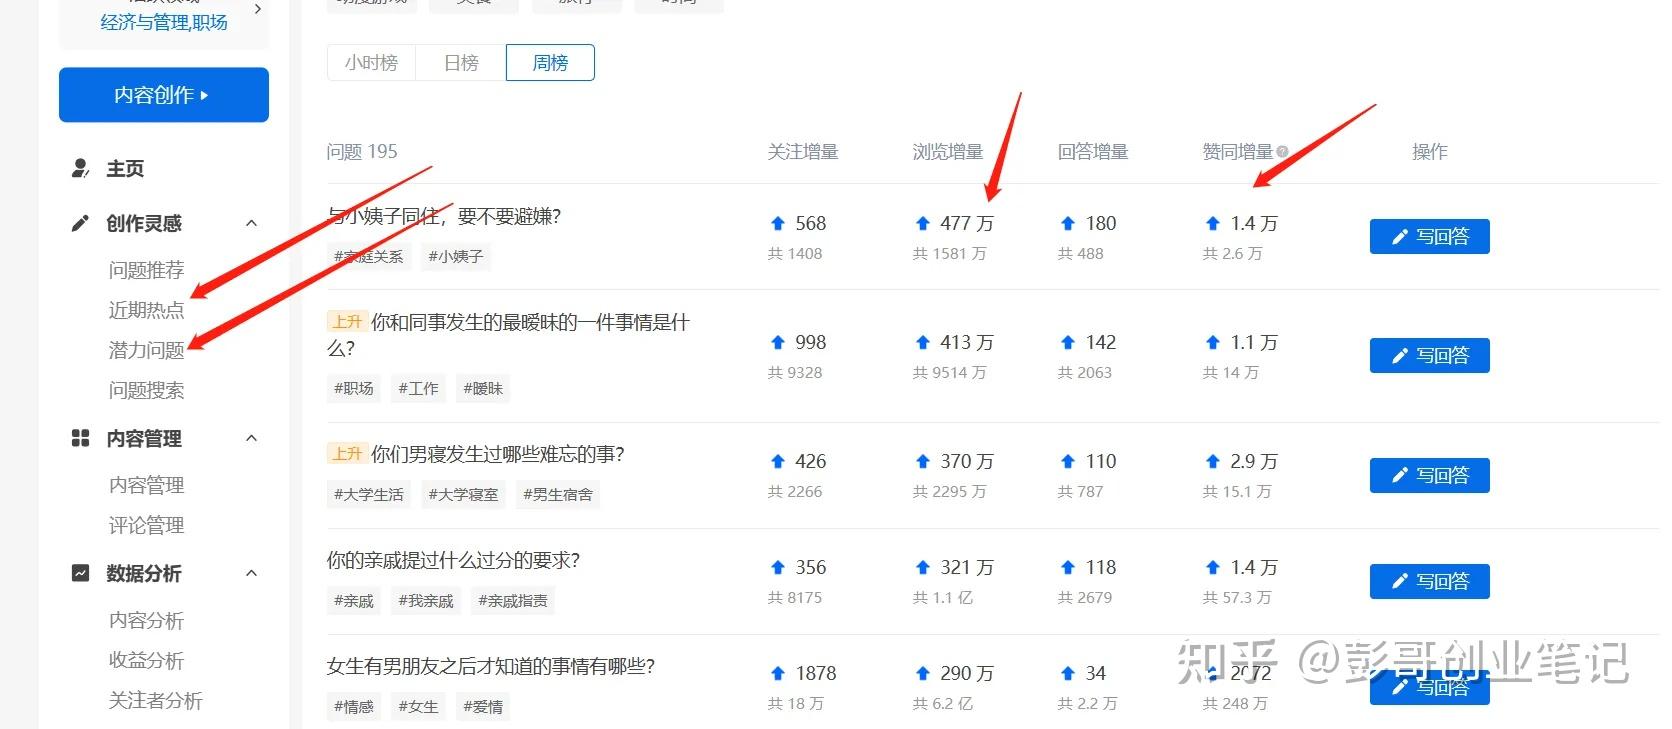Click the #大学生活 tag
Screen dimensions: 1672x729
pos(368,495)
